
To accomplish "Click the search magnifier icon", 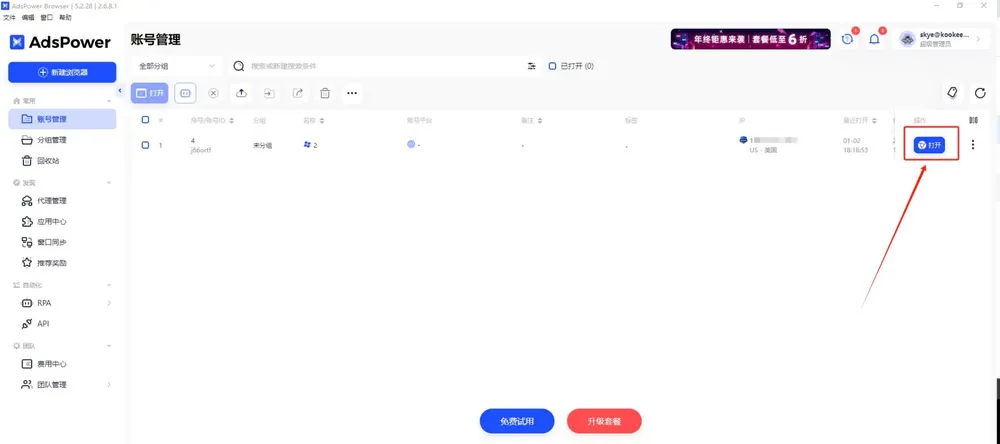I will pyautogui.click(x=239, y=66).
